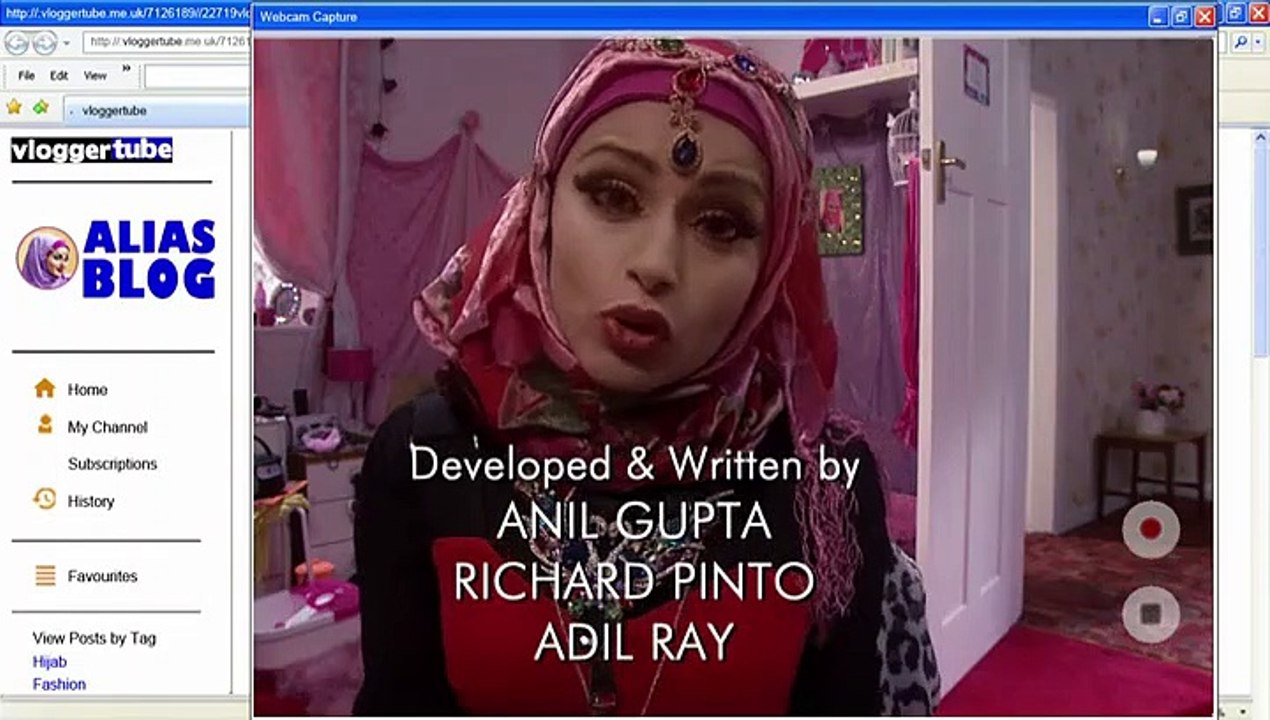Click the webcam video preview area
The image size is (1270, 720).
tap(734, 377)
